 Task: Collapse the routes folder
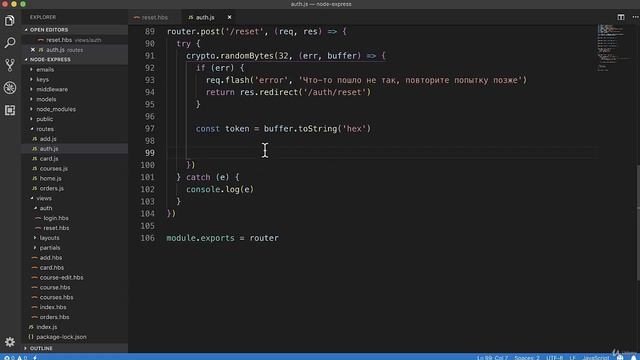pyautogui.click(x=45, y=129)
